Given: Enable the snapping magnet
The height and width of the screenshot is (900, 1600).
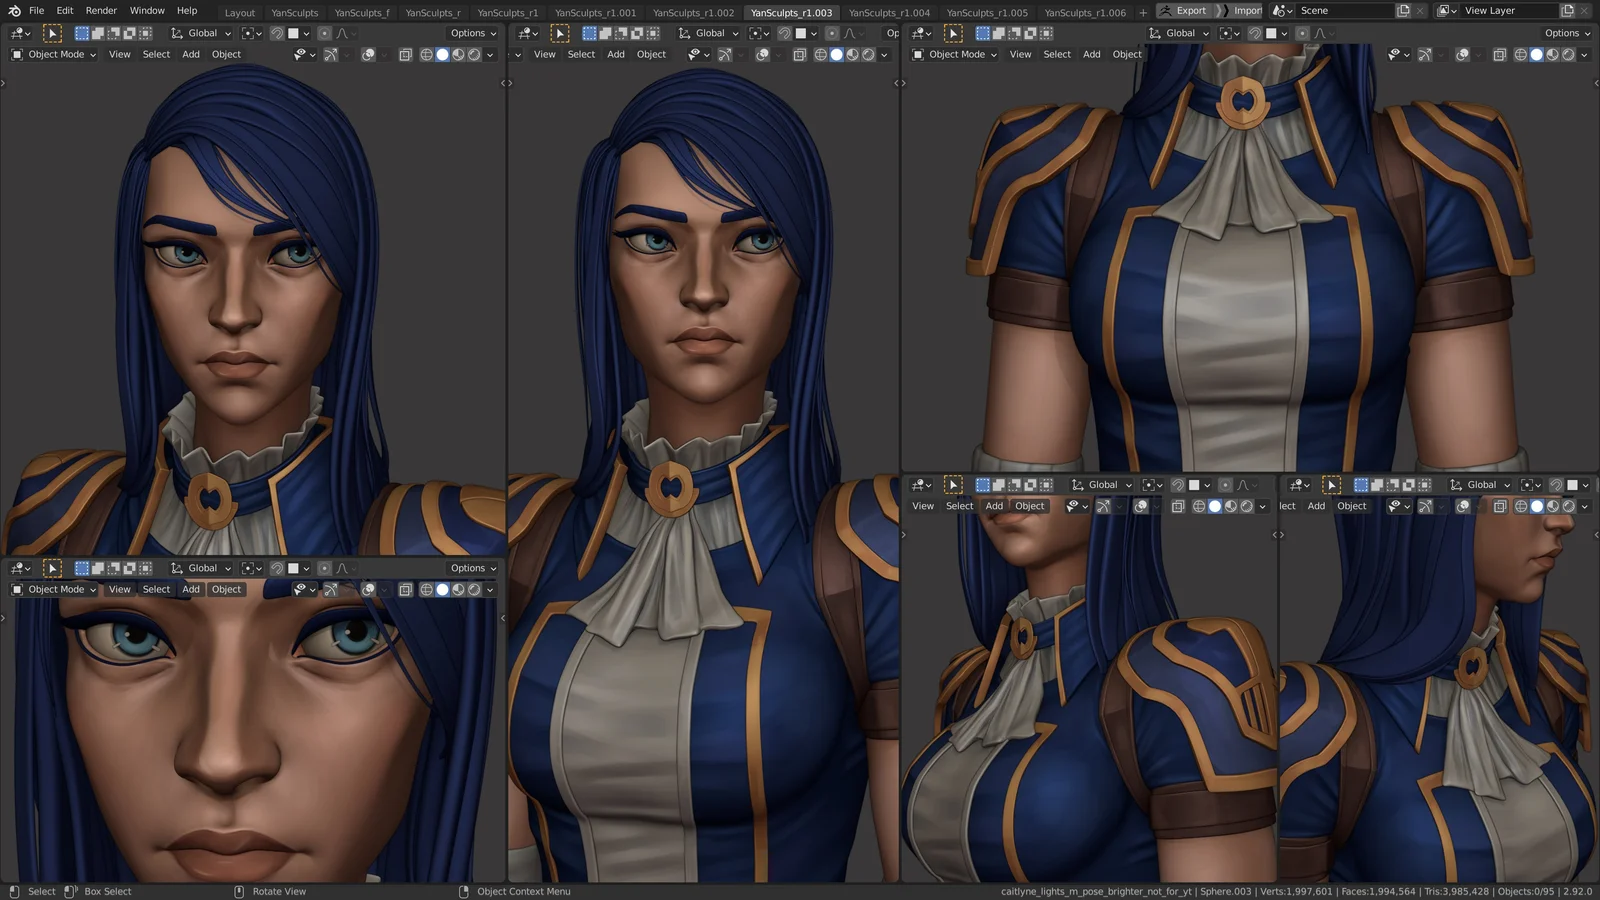Looking at the screenshot, I should click(277, 33).
